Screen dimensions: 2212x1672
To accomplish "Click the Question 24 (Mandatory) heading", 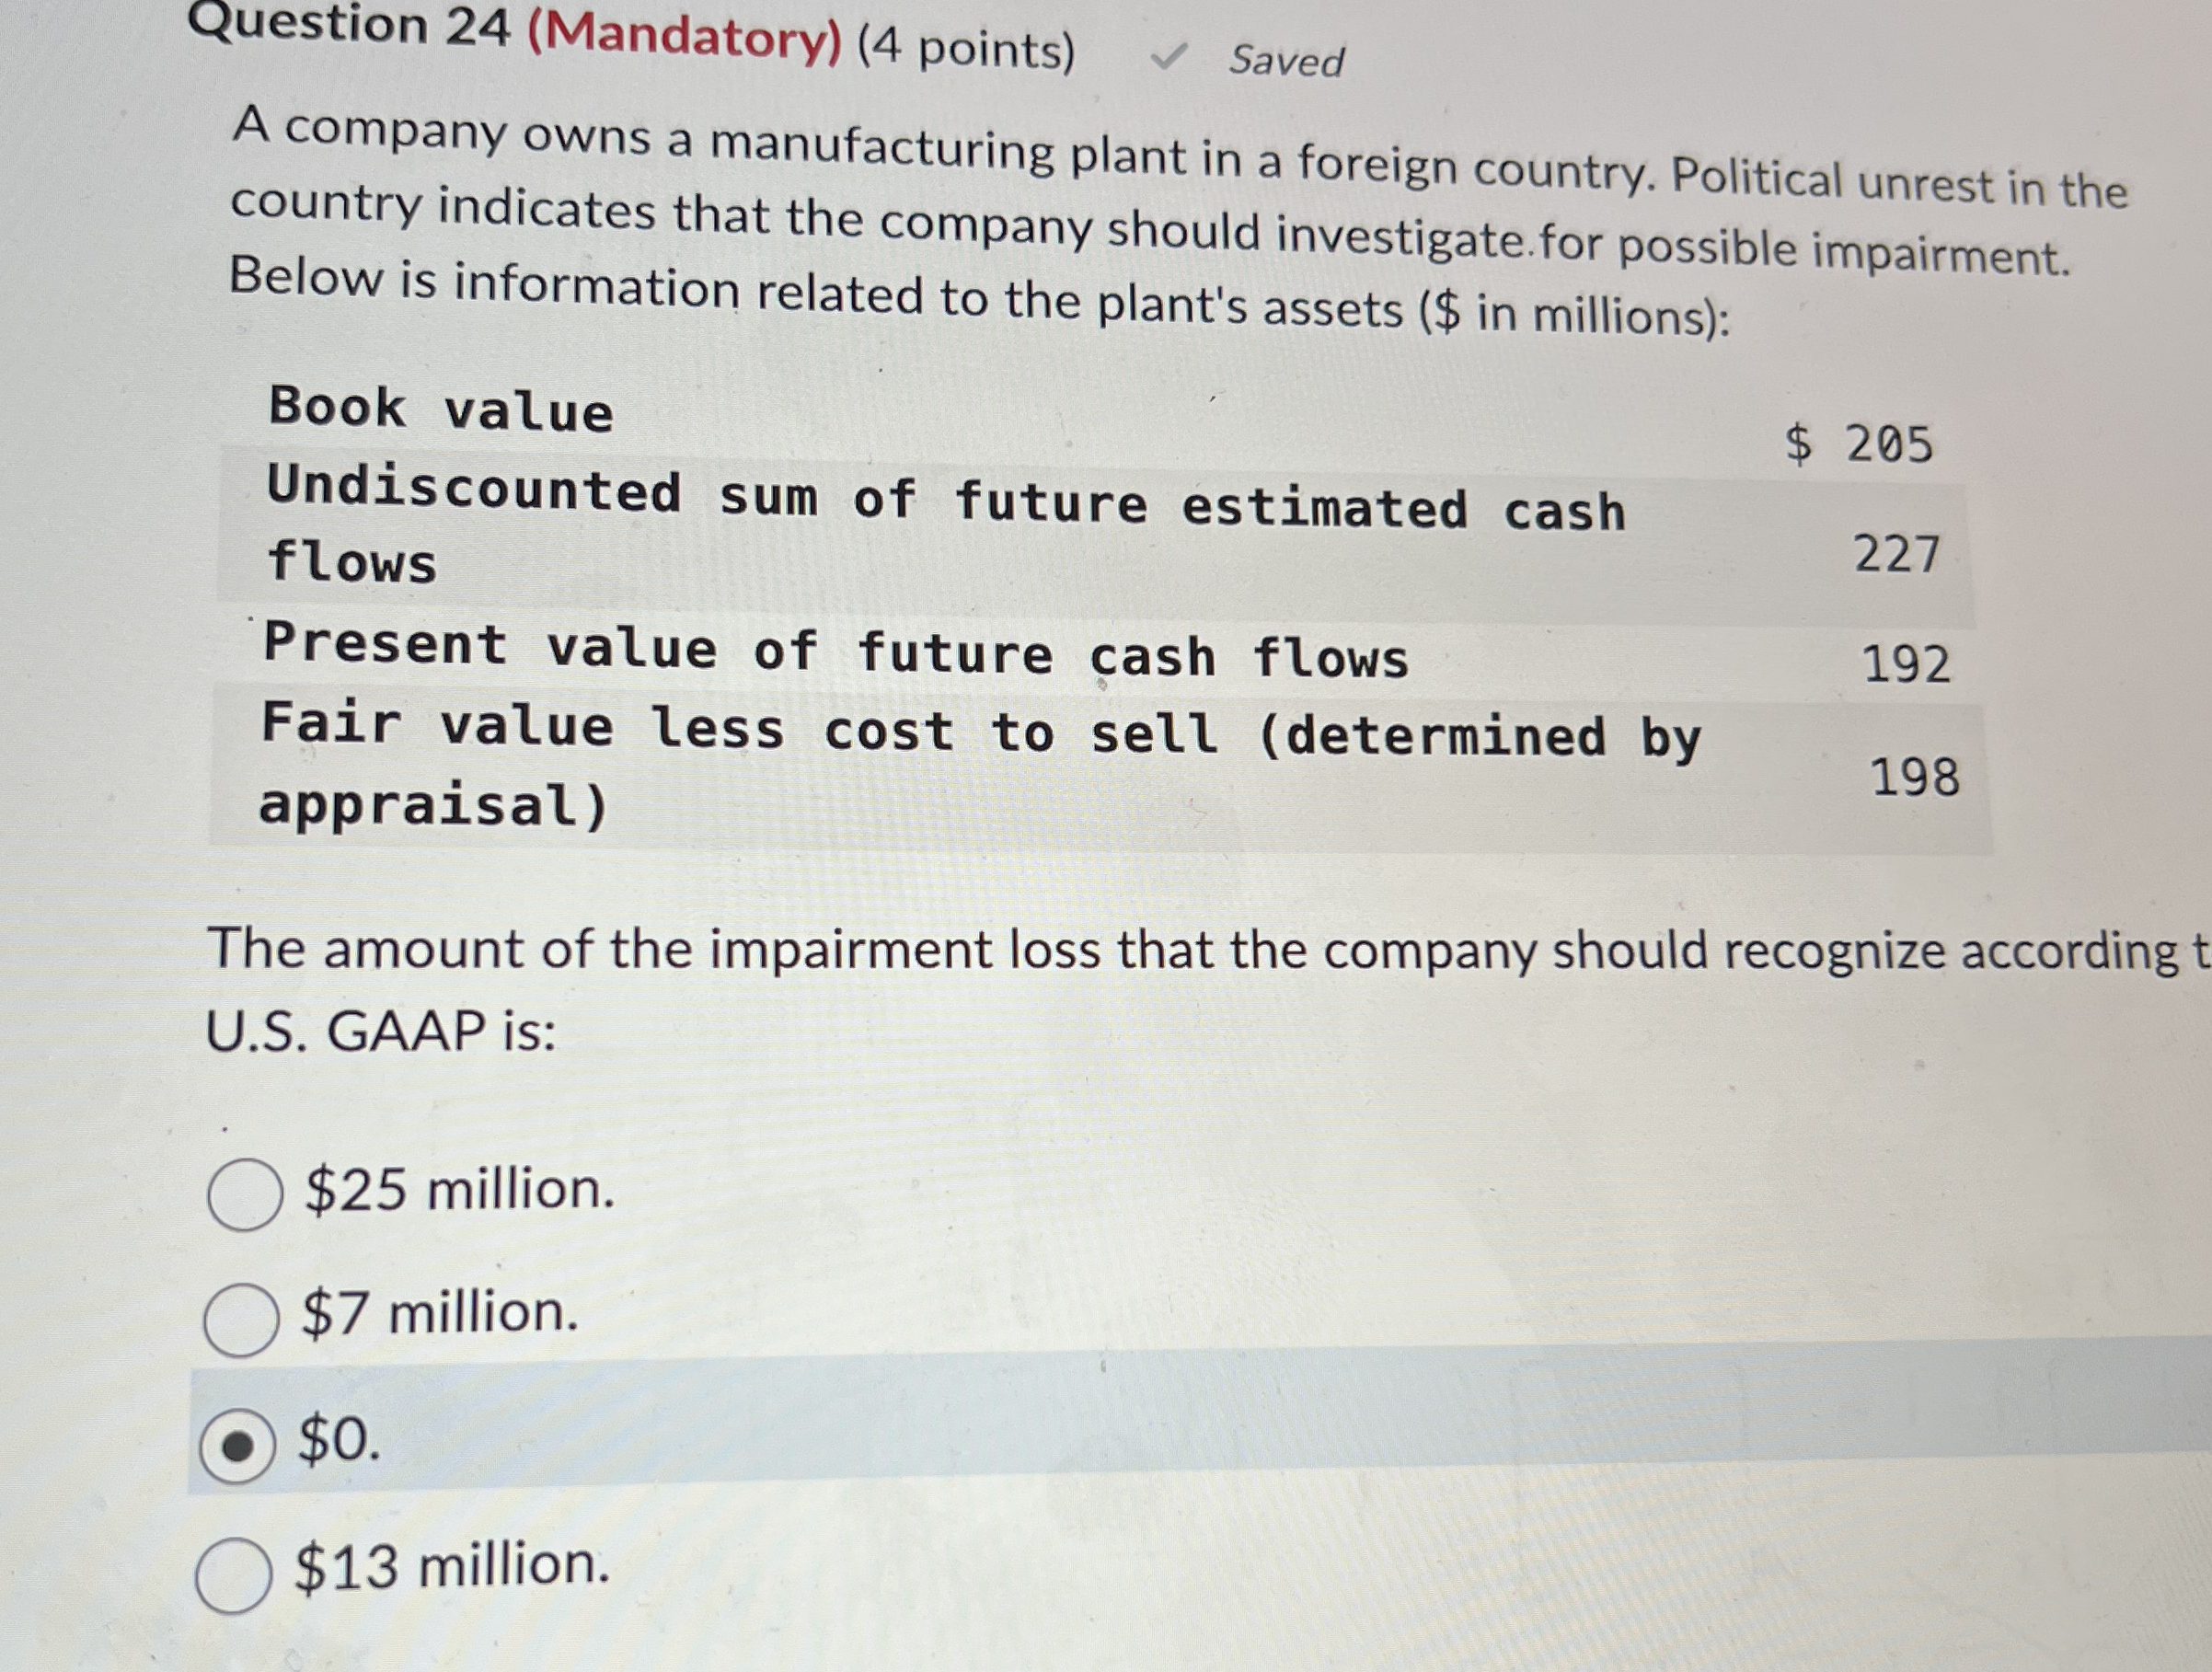I will click(500, 40).
